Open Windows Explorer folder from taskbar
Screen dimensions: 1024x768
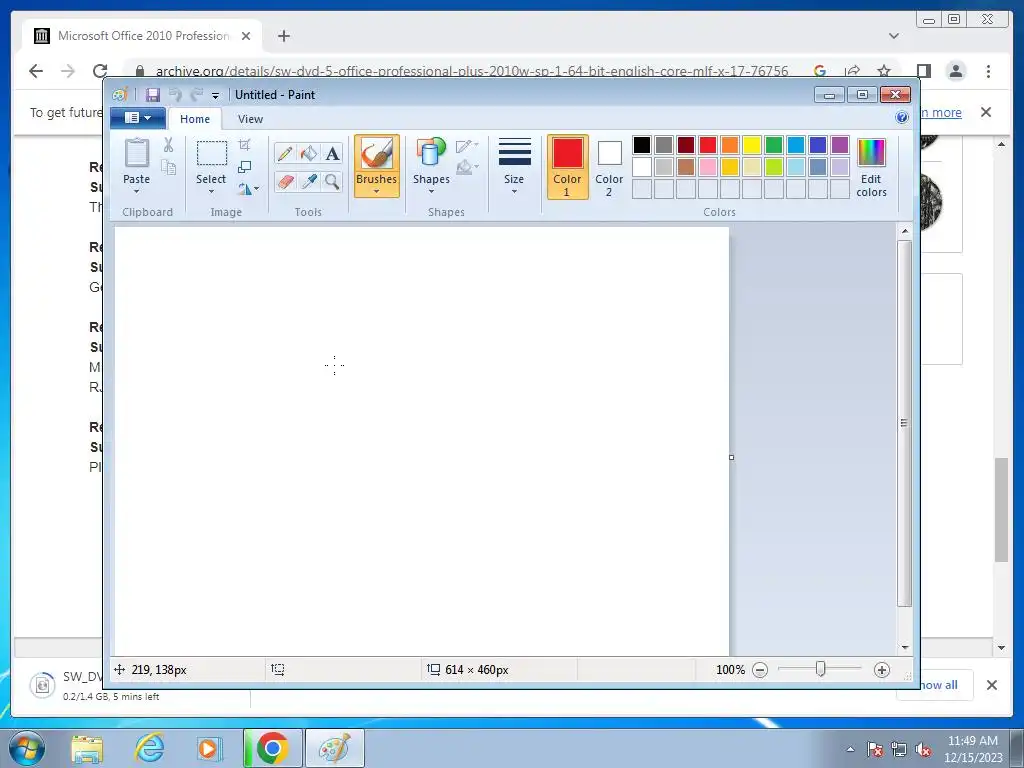click(88, 748)
